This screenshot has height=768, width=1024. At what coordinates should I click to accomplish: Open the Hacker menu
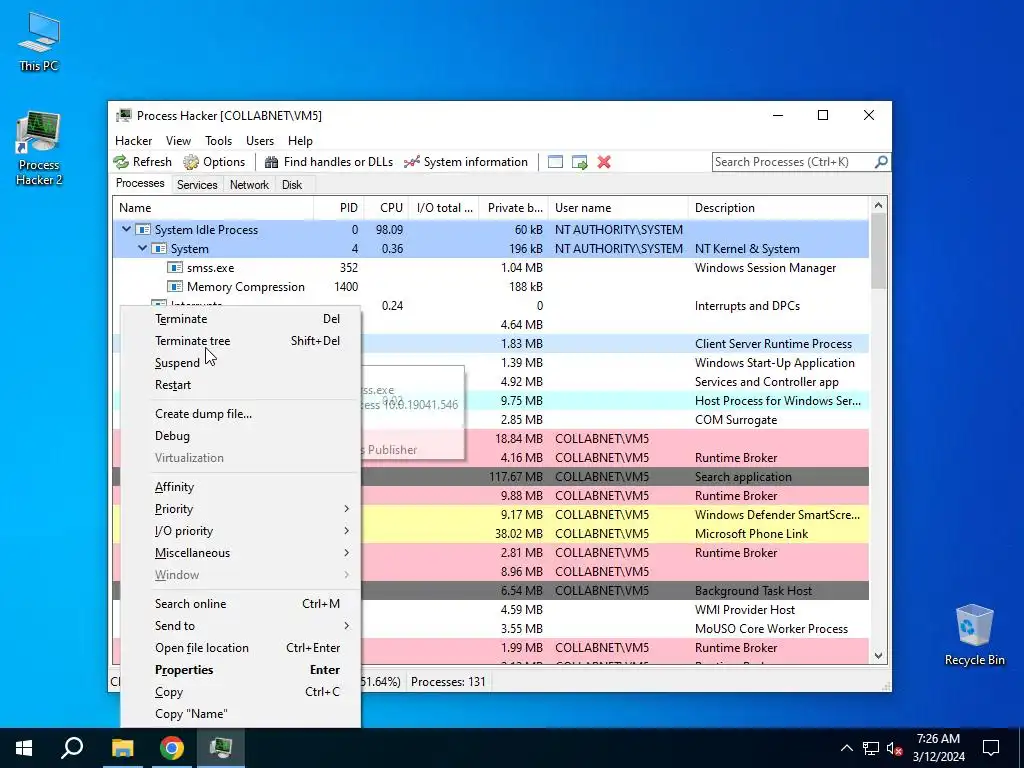[x=133, y=140]
